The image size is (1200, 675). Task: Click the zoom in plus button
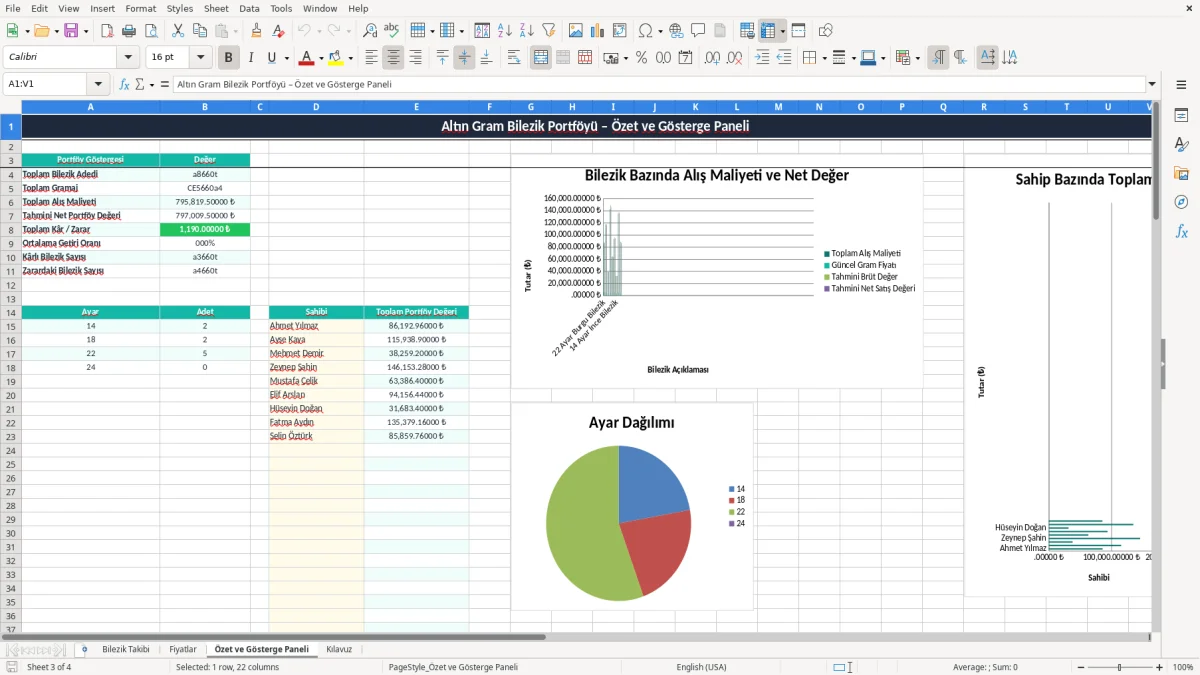click(x=1160, y=667)
